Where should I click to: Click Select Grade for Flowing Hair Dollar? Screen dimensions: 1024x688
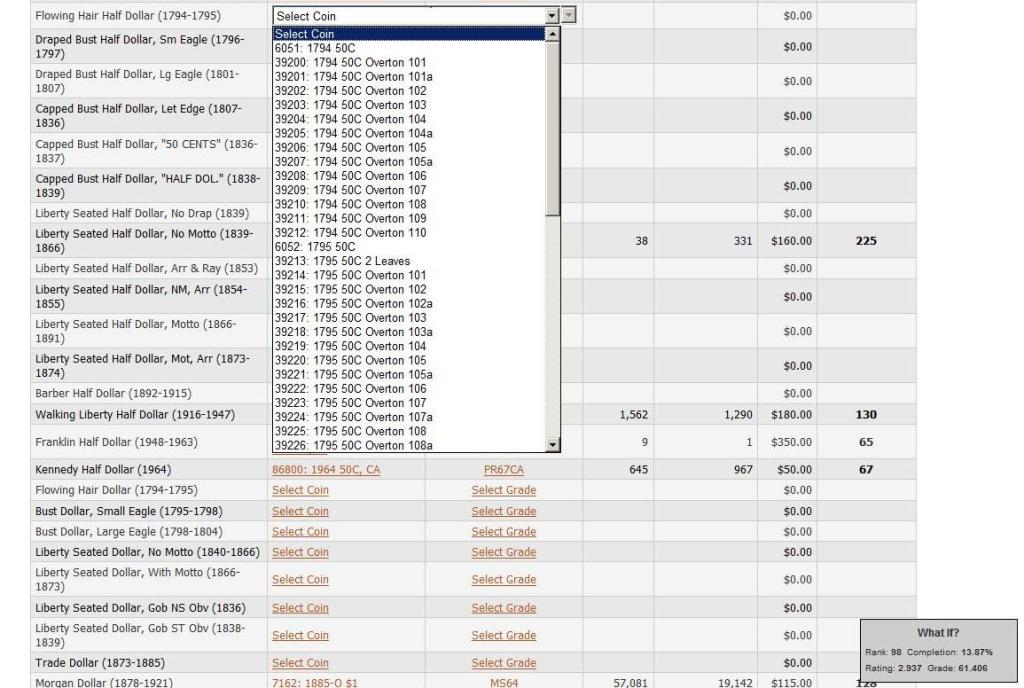(x=503, y=490)
